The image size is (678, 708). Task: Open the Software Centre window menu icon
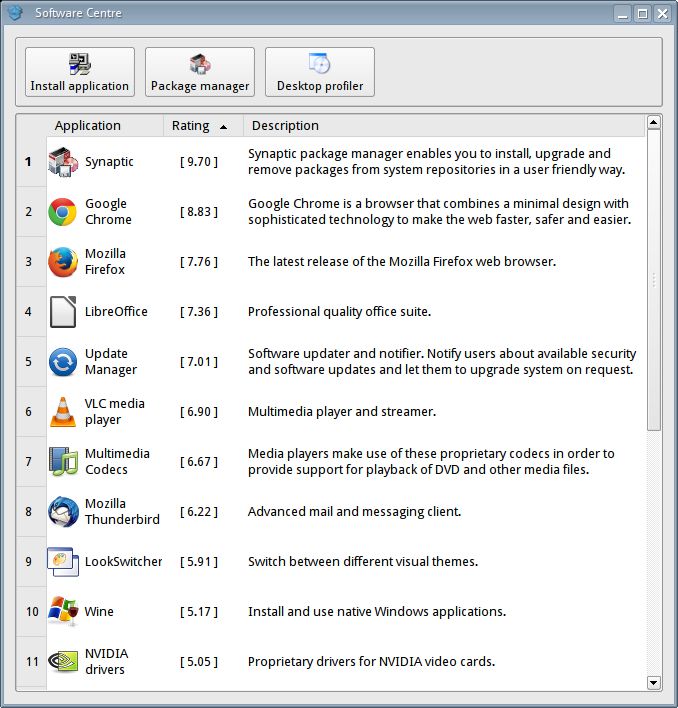(14, 13)
